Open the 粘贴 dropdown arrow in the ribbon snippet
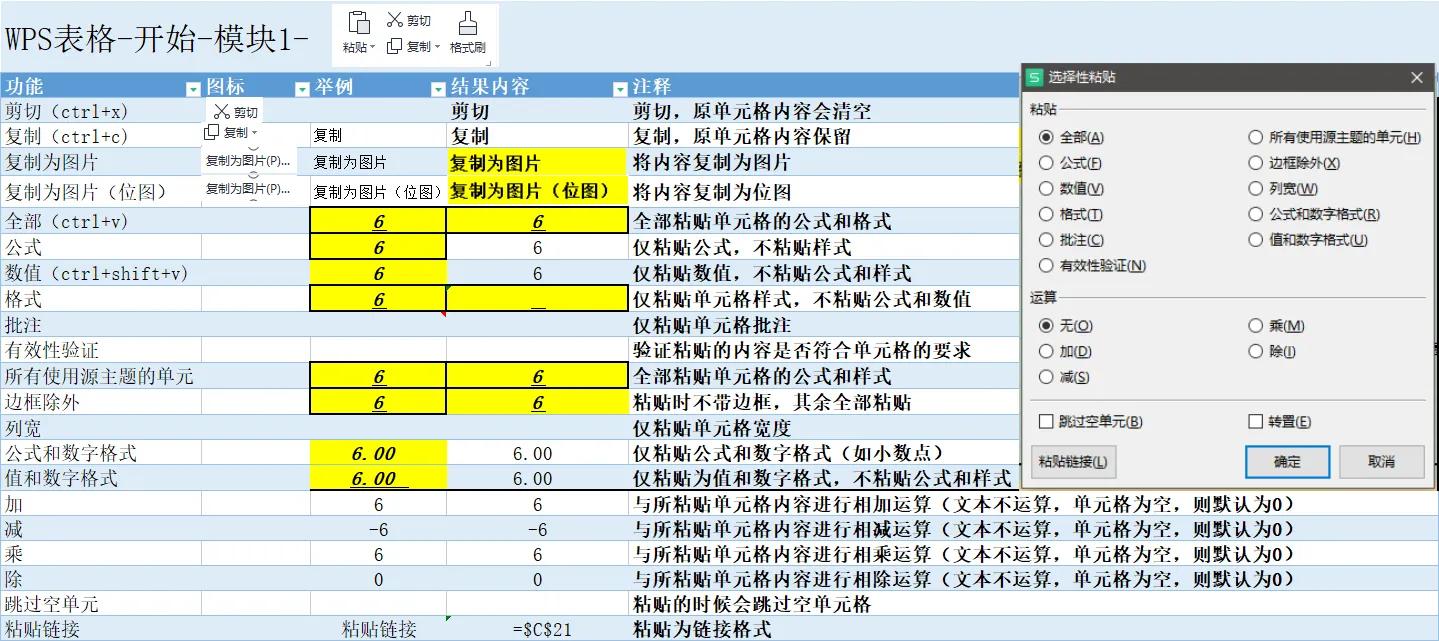 [373, 47]
